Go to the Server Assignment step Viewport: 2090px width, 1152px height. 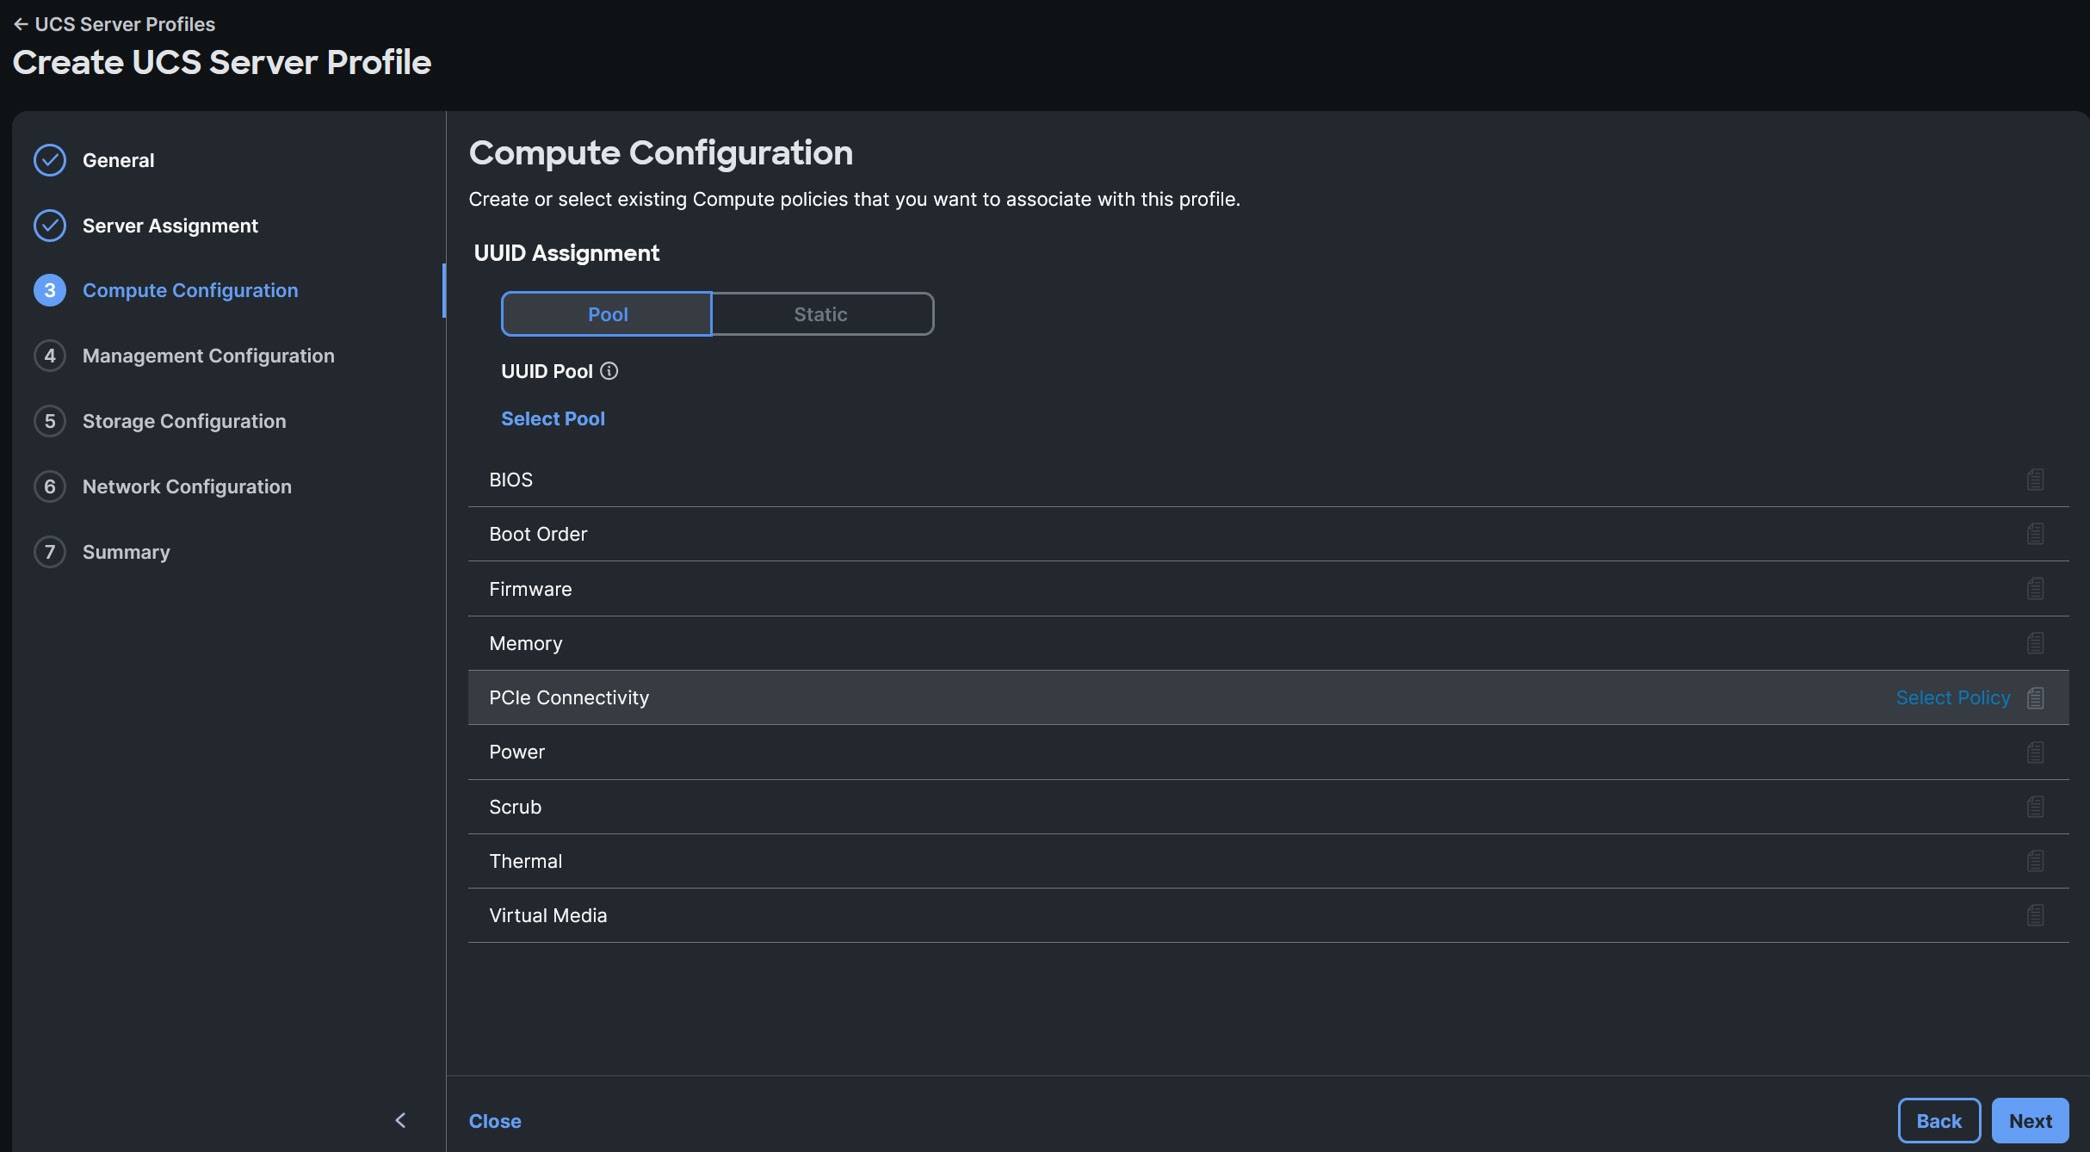coord(170,225)
